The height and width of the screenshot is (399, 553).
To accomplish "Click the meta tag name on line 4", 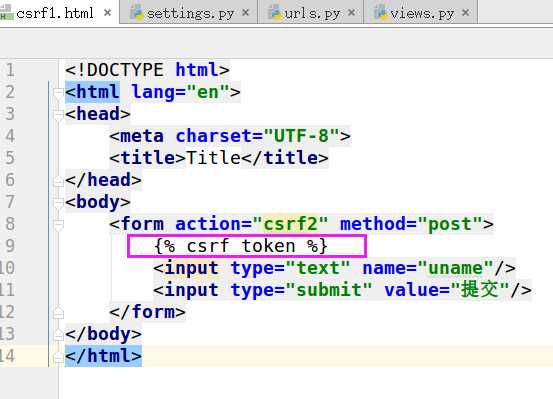I will [x=142, y=136].
